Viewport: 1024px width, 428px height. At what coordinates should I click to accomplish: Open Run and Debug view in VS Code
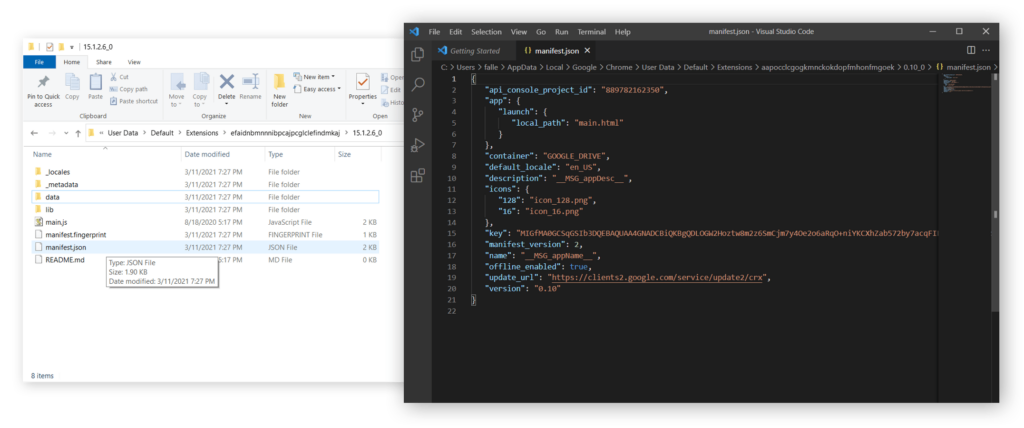point(418,145)
